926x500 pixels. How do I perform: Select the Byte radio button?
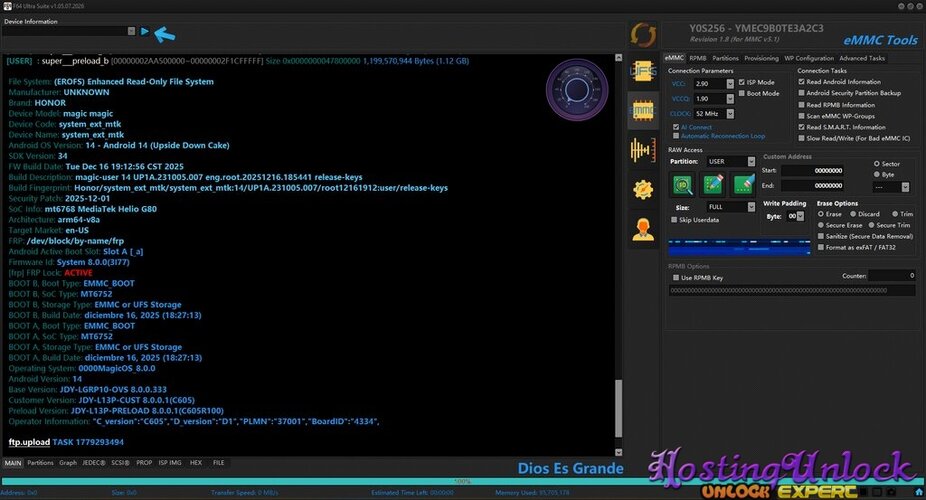[x=876, y=174]
